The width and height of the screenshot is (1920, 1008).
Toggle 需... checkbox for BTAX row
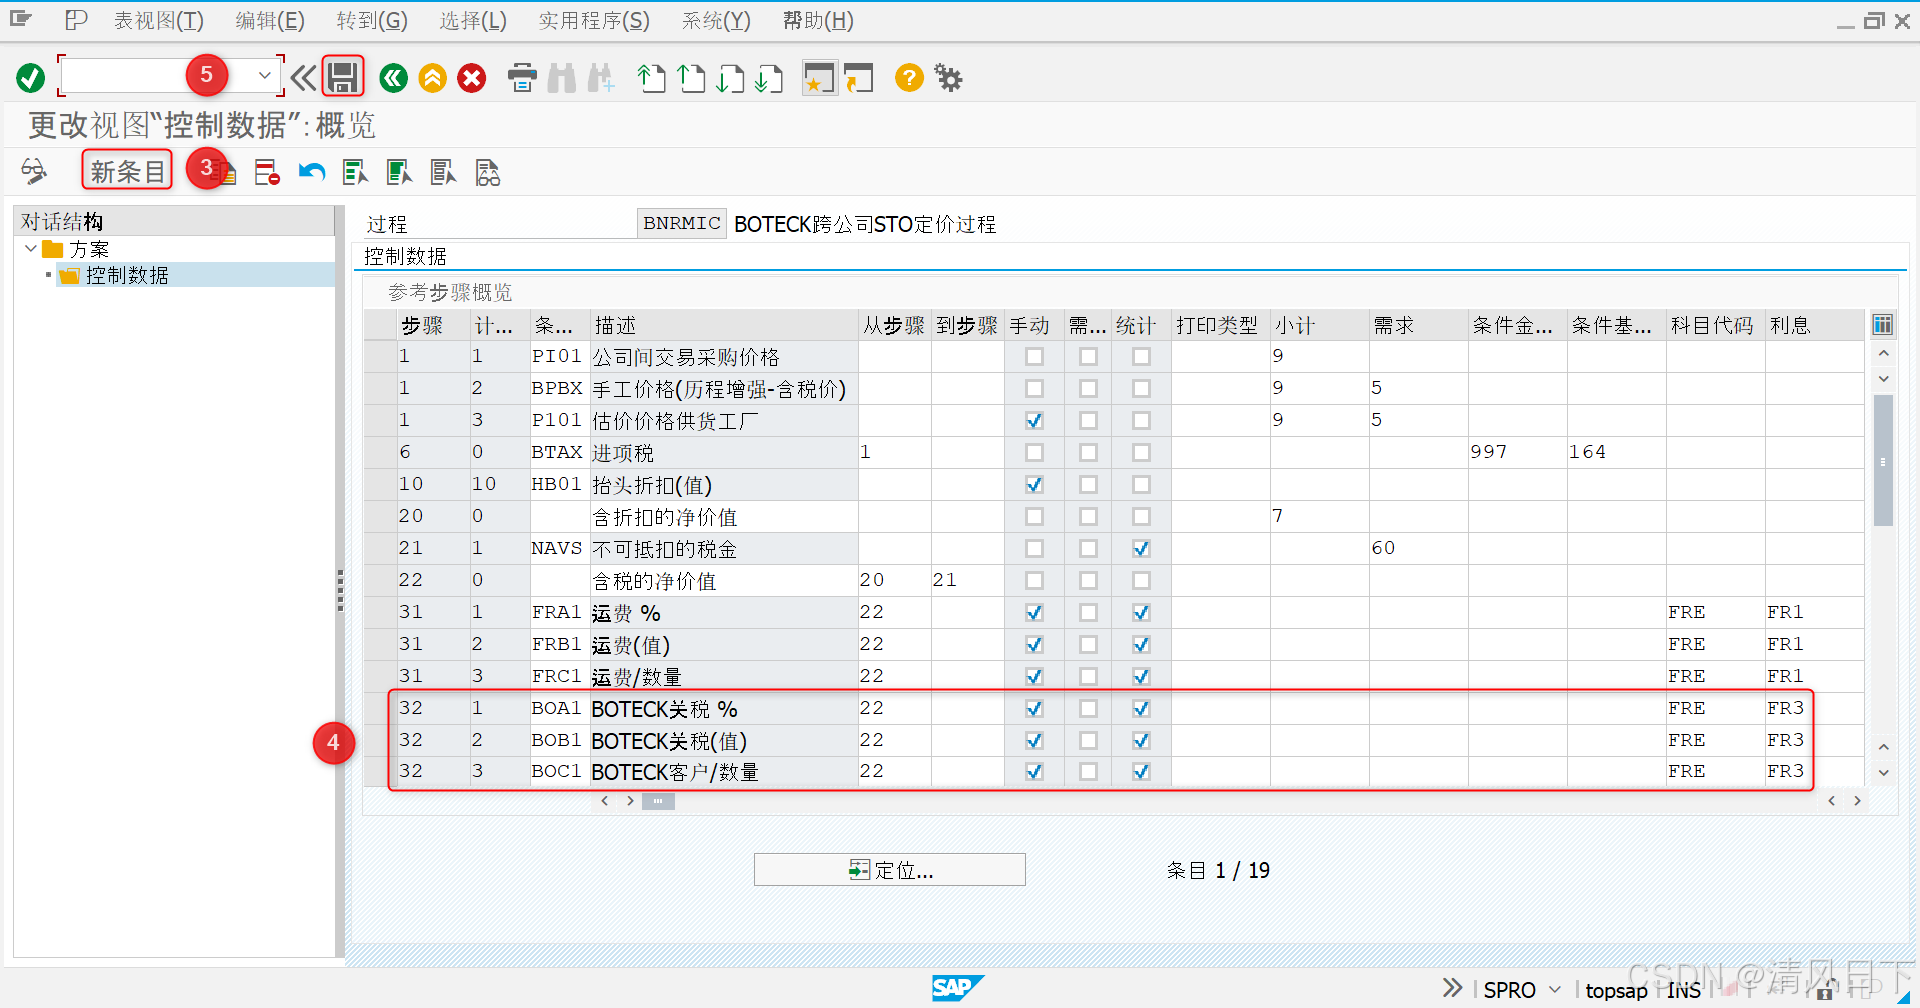click(1088, 453)
